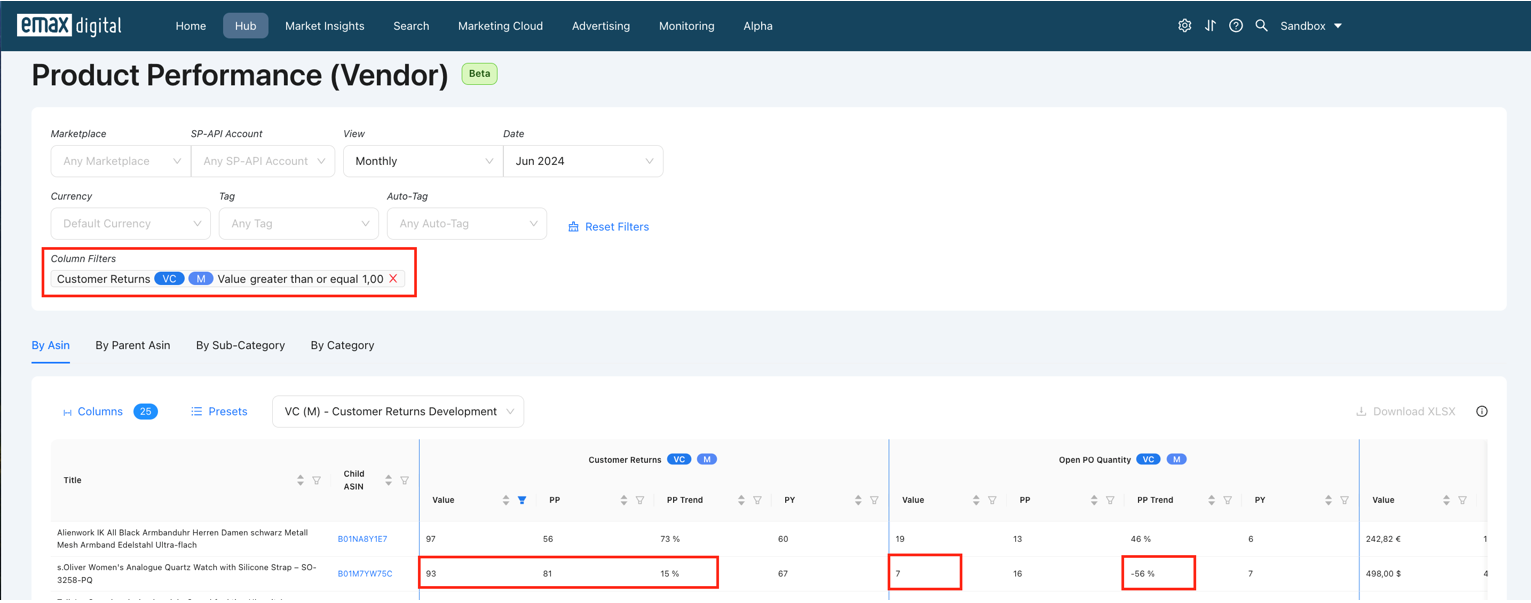This screenshot has height=603, width=1531.
Task: Click the emax digital logo
Action: click(x=69, y=25)
